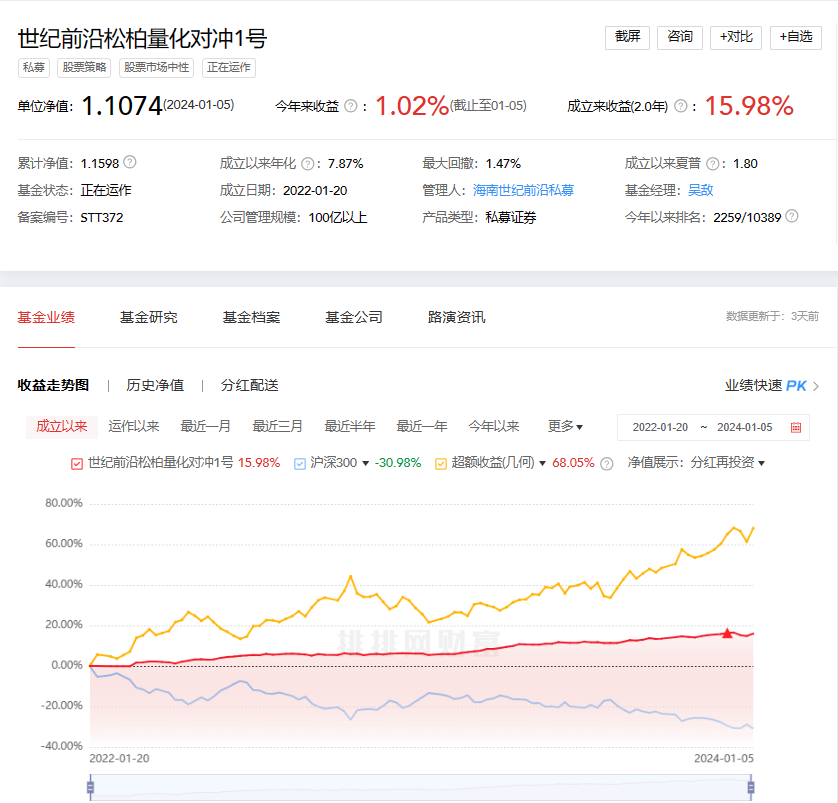838x803 pixels.
Task: Select the 最近半年 period
Action: tap(350, 426)
